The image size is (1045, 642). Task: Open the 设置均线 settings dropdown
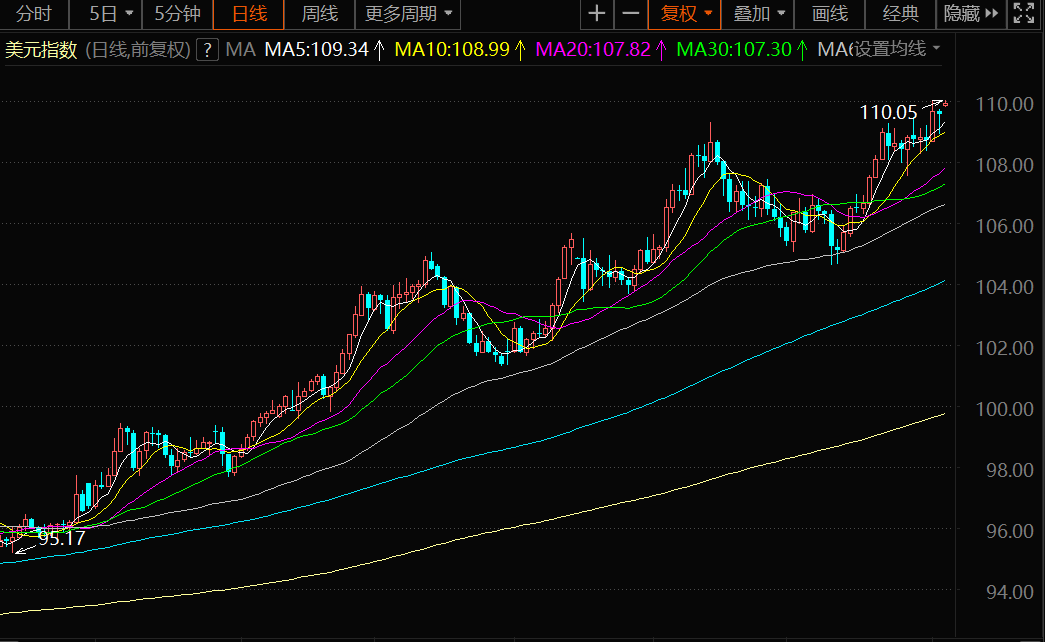[x=897, y=49]
